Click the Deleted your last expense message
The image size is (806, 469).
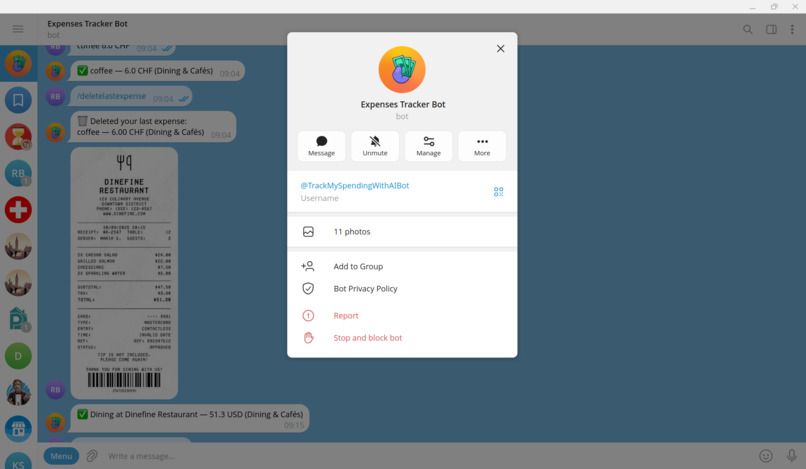pyautogui.click(x=153, y=127)
